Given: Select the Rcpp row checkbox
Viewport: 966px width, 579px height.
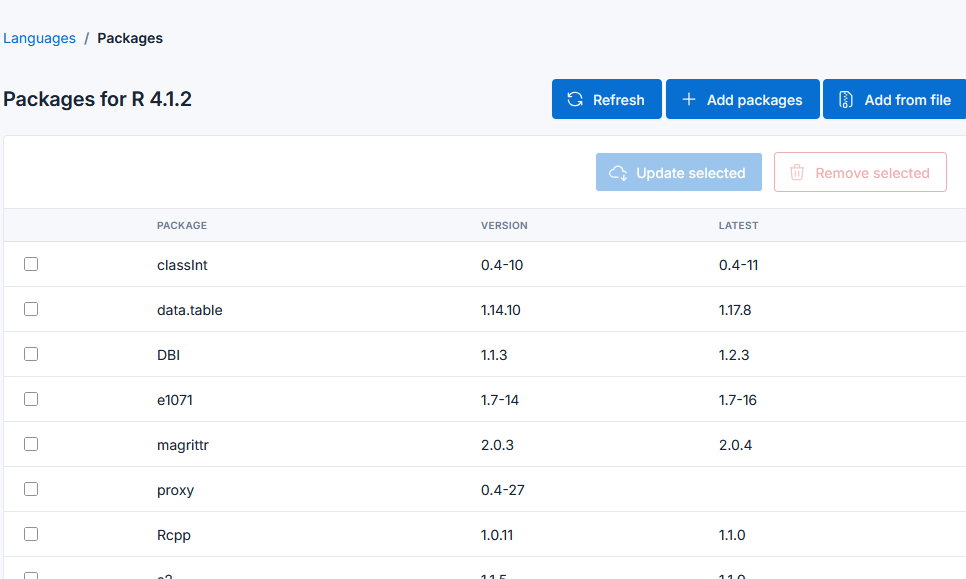Looking at the screenshot, I should 30,534.
